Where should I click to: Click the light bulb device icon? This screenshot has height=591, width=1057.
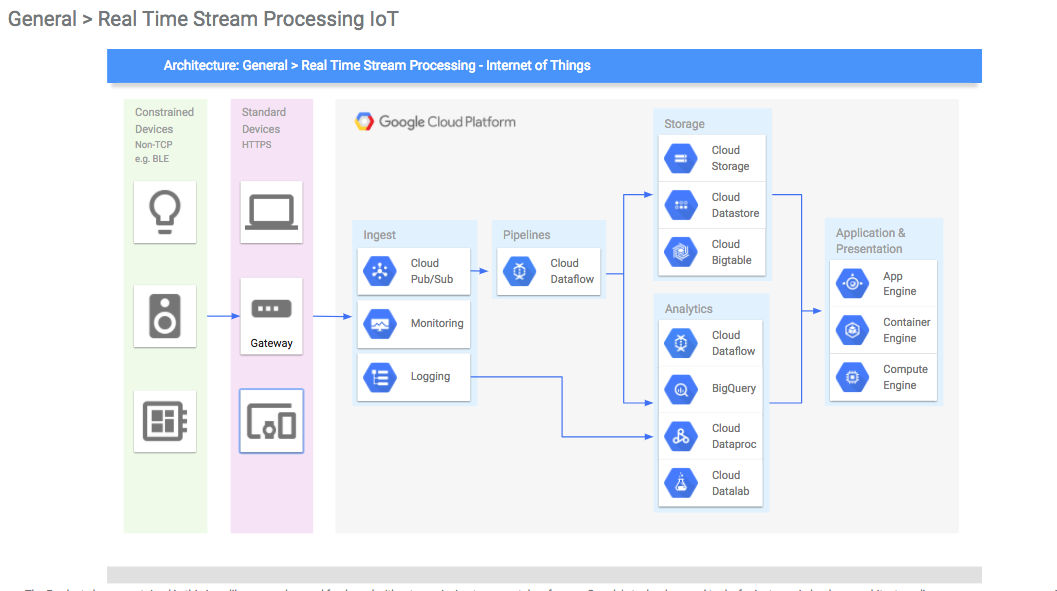pyautogui.click(x=164, y=212)
